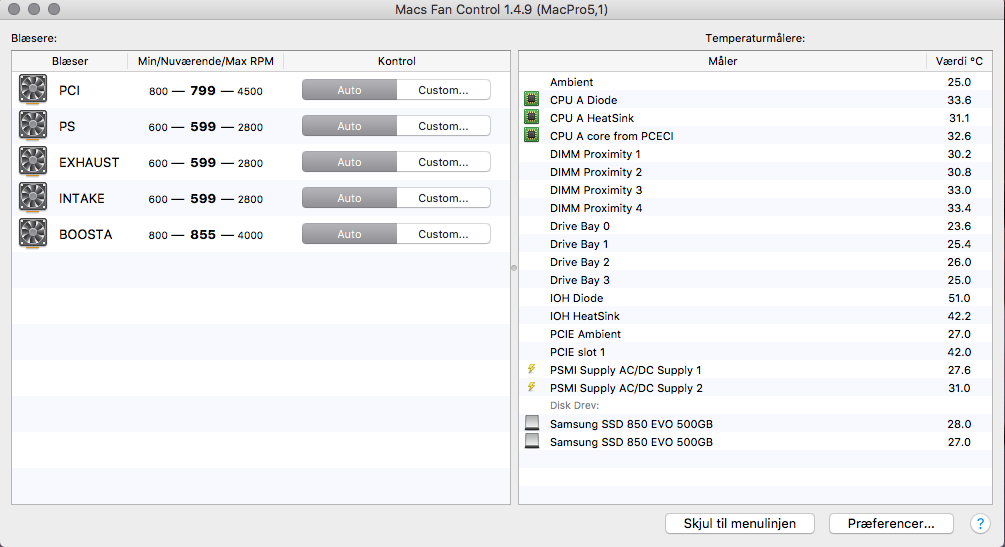This screenshot has width=1005, height=547.
Task: Click the PSMI Supply 1 lightning icon
Action: [531, 369]
